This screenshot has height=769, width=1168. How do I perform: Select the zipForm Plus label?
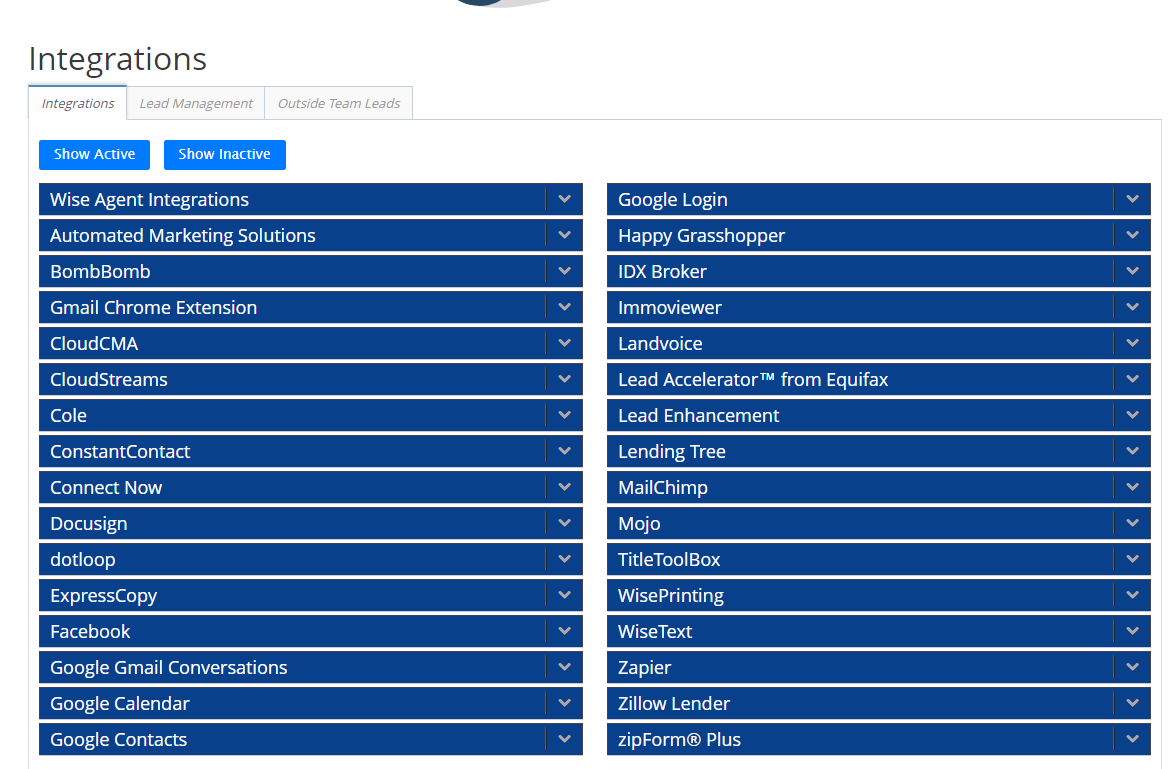(x=679, y=740)
